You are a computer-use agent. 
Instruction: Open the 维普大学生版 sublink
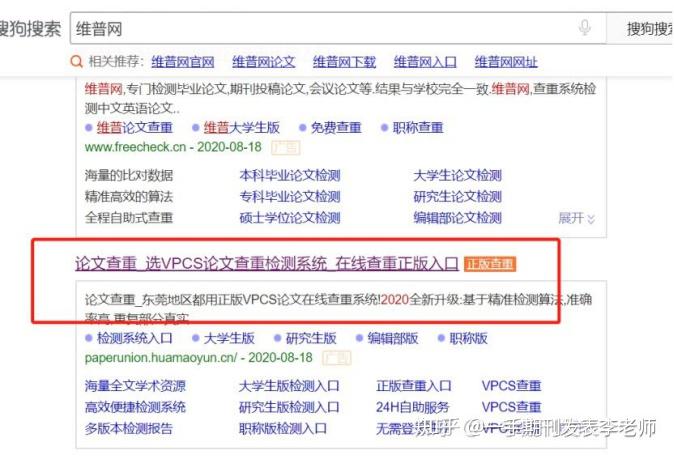[242, 127]
